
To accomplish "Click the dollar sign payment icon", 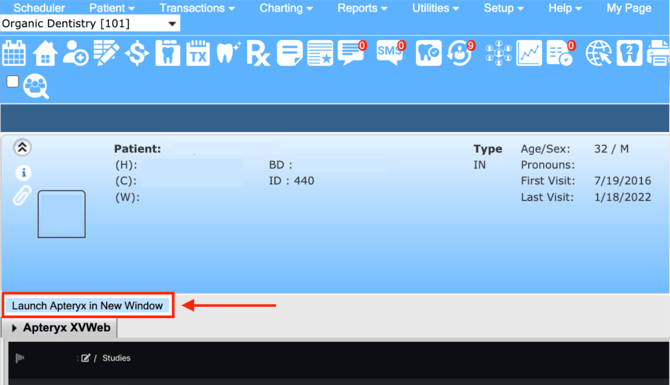I will click(x=137, y=53).
